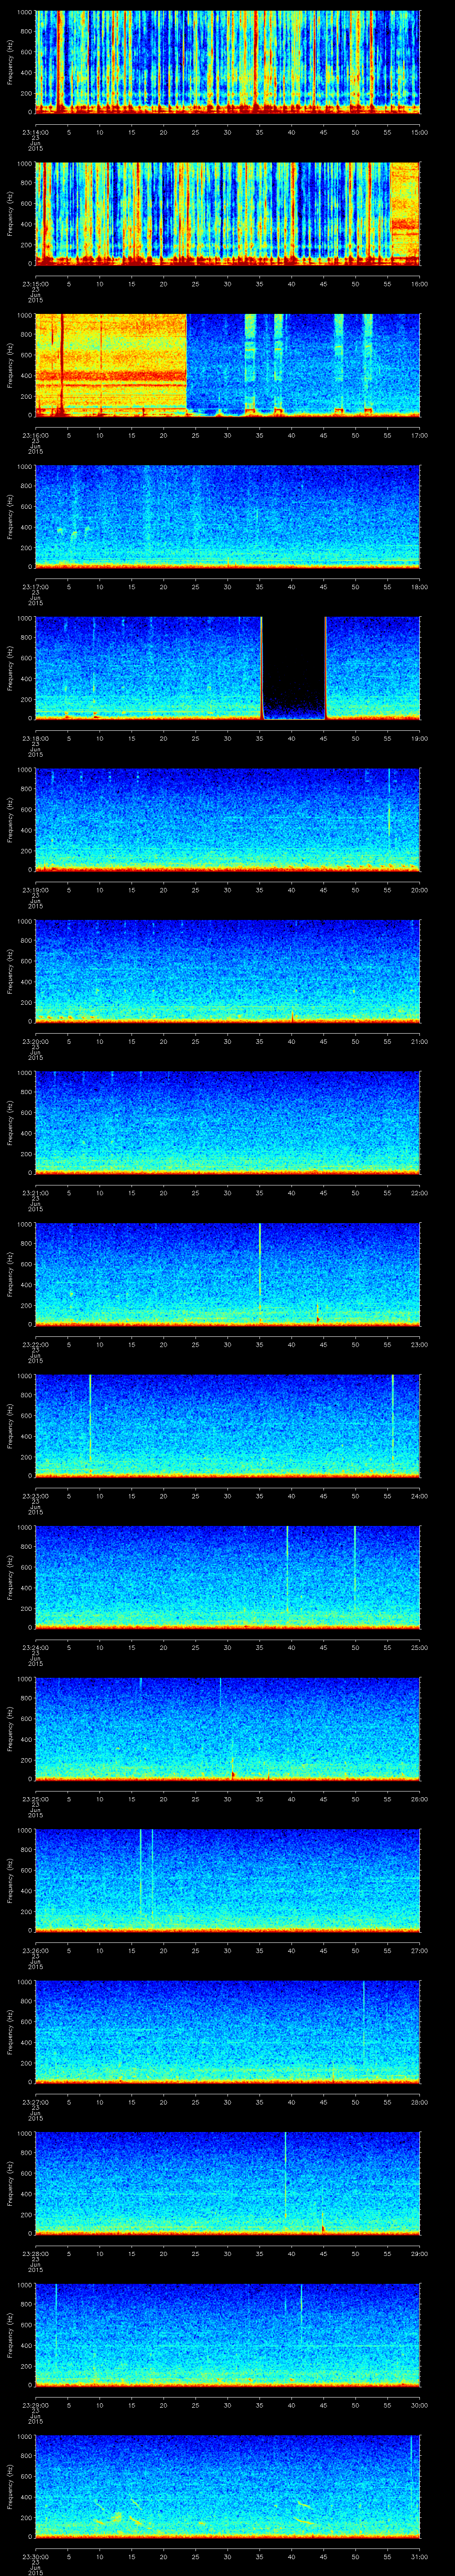
Task: Click the '23:22:00' start time label
Action: pos(35,1344)
